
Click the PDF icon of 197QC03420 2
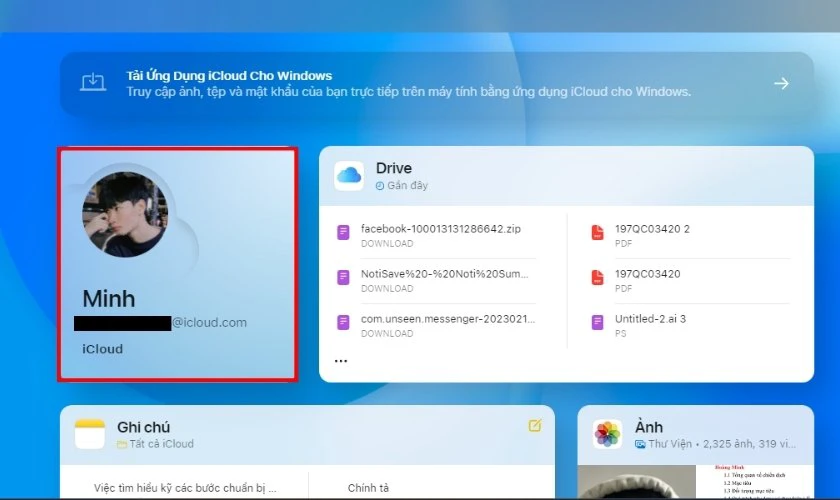coord(597,232)
